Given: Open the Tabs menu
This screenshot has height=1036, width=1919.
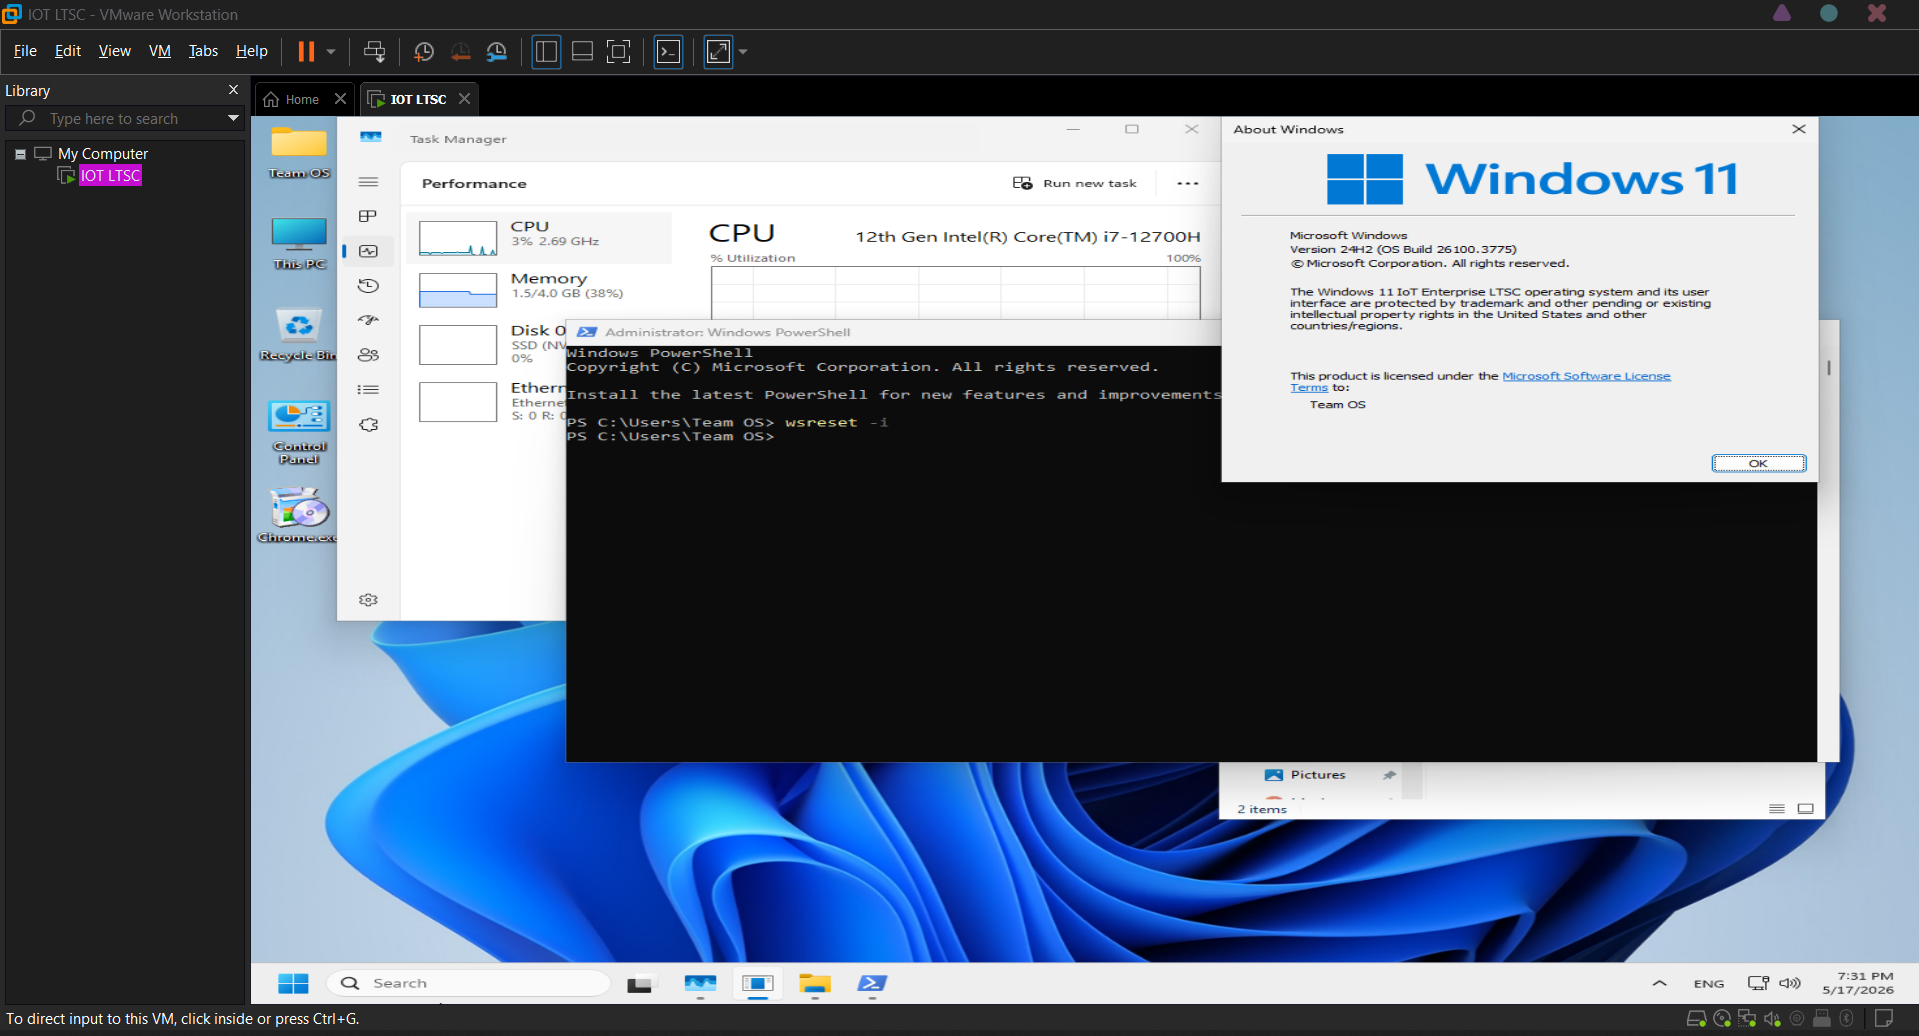Looking at the screenshot, I should (203, 51).
